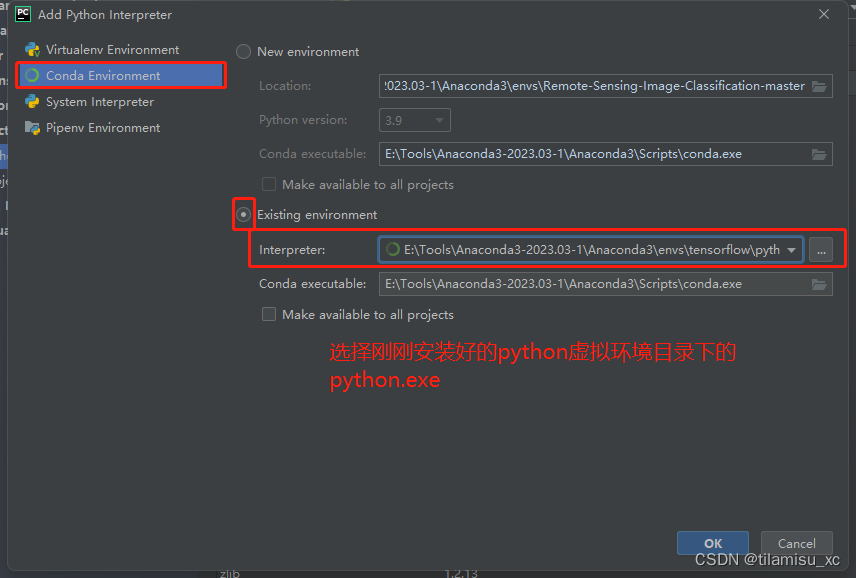The image size is (856, 578).
Task: Click the System Interpreter Python icon
Action: click(x=32, y=102)
